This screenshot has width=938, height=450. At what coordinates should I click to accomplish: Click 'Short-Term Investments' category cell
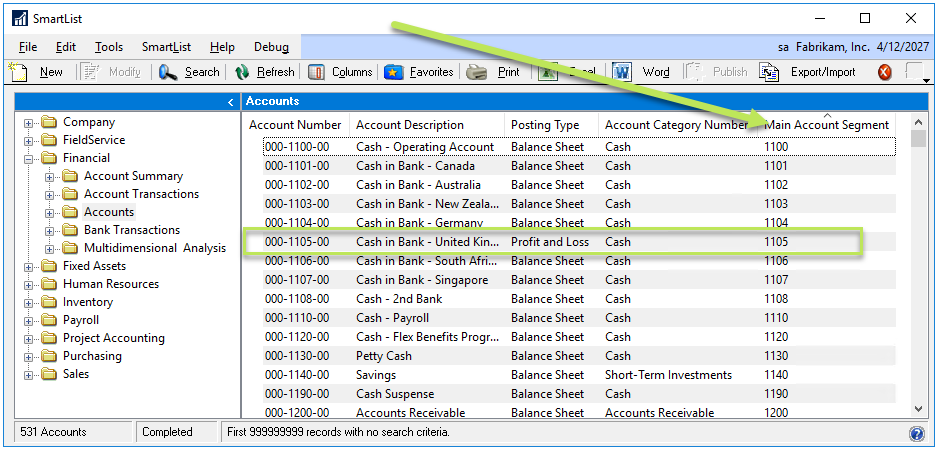(668, 375)
